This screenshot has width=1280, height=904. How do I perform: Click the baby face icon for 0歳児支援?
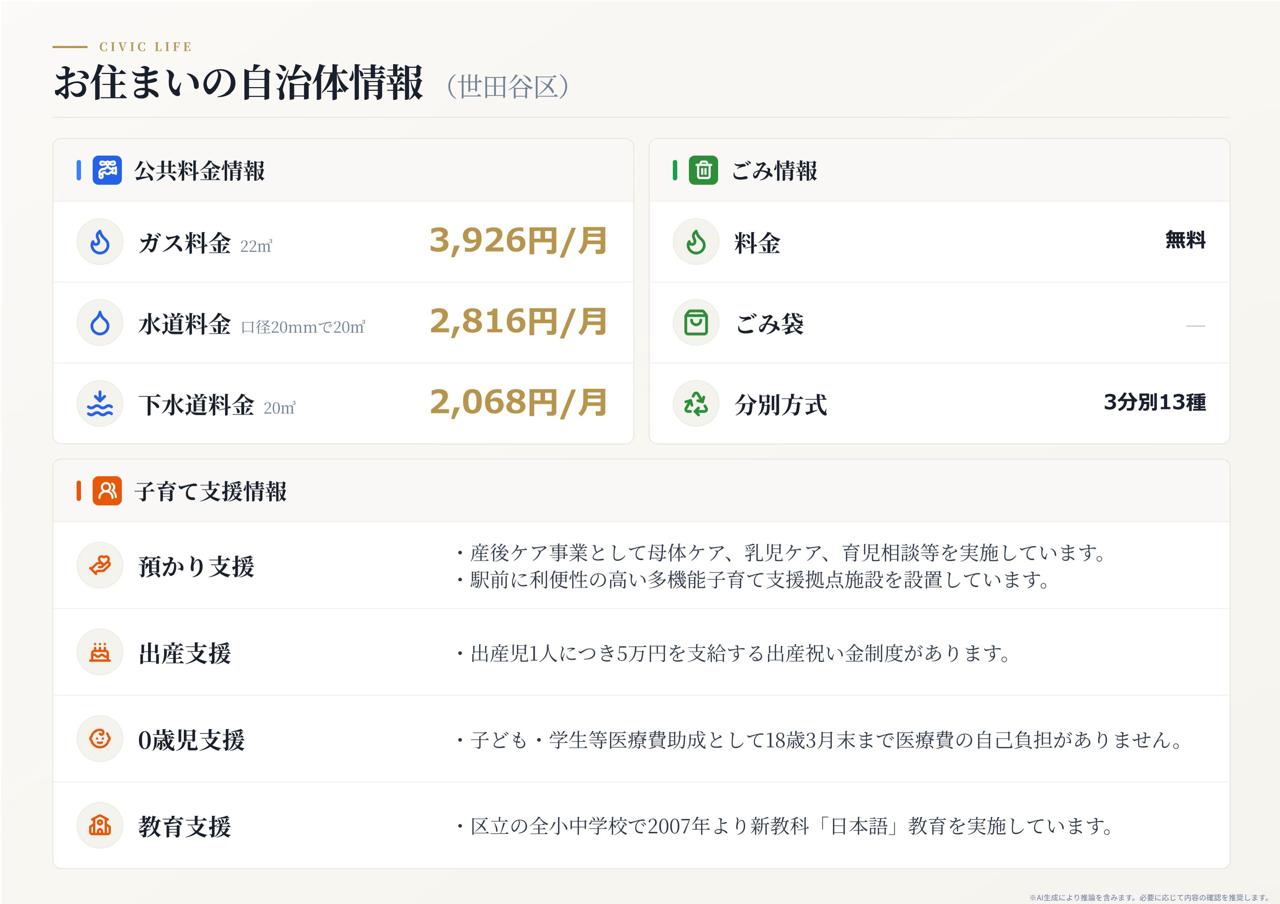[100, 739]
